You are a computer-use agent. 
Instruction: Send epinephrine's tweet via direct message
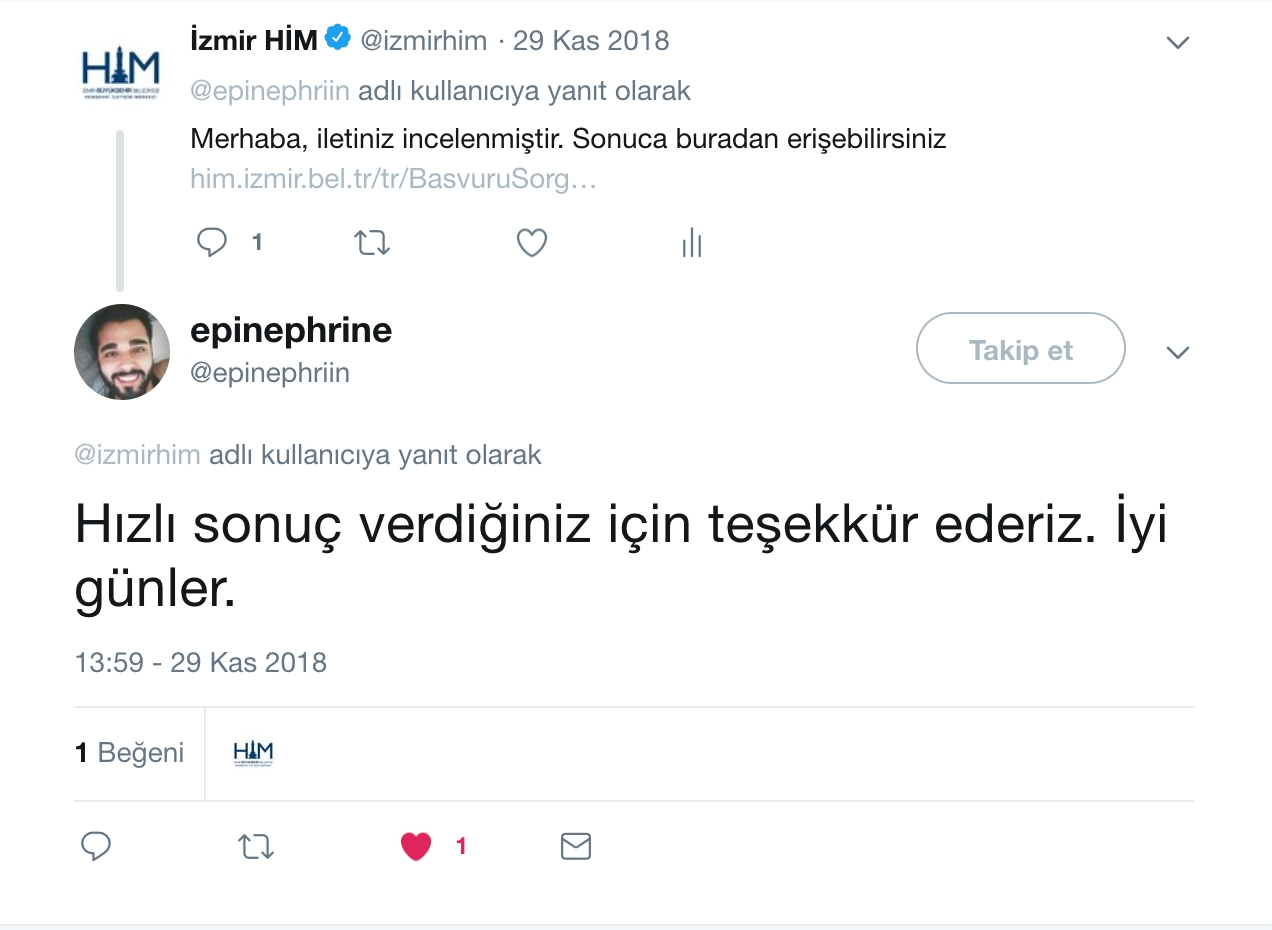coord(576,846)
